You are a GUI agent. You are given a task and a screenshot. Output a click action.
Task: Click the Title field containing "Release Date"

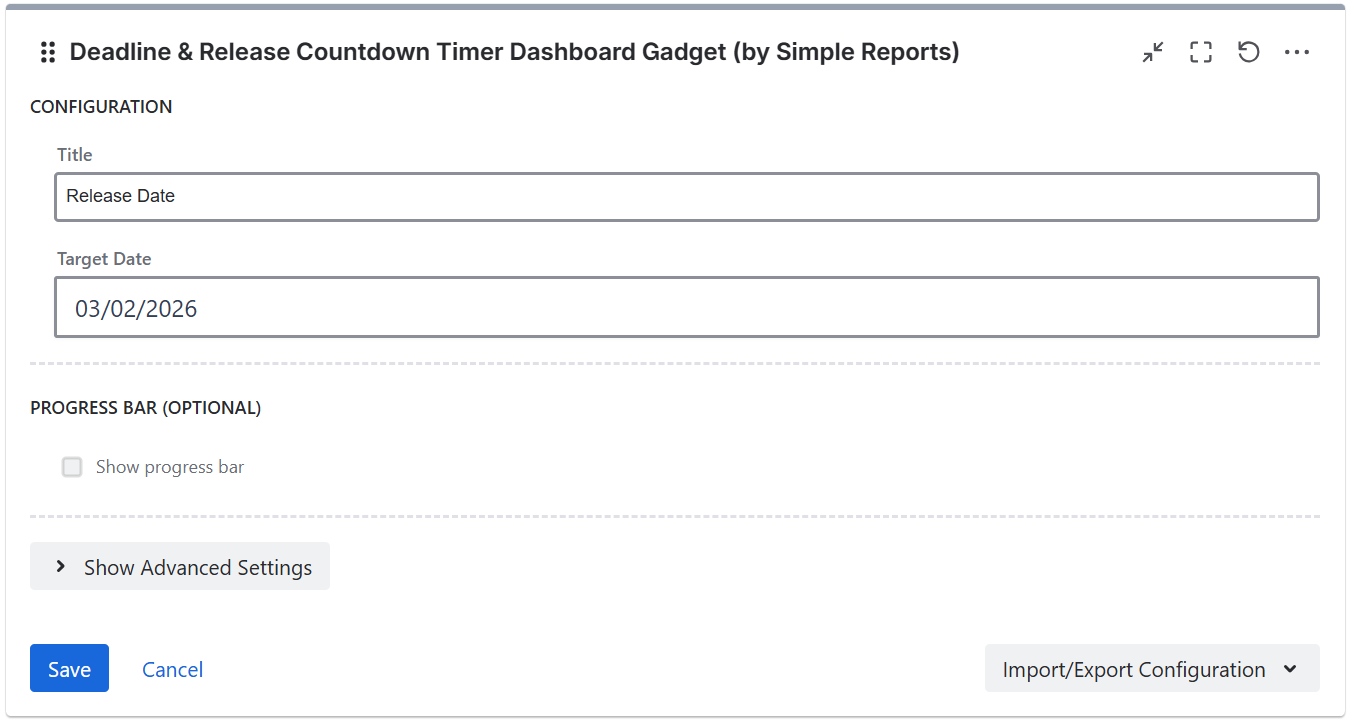[686, 197]
